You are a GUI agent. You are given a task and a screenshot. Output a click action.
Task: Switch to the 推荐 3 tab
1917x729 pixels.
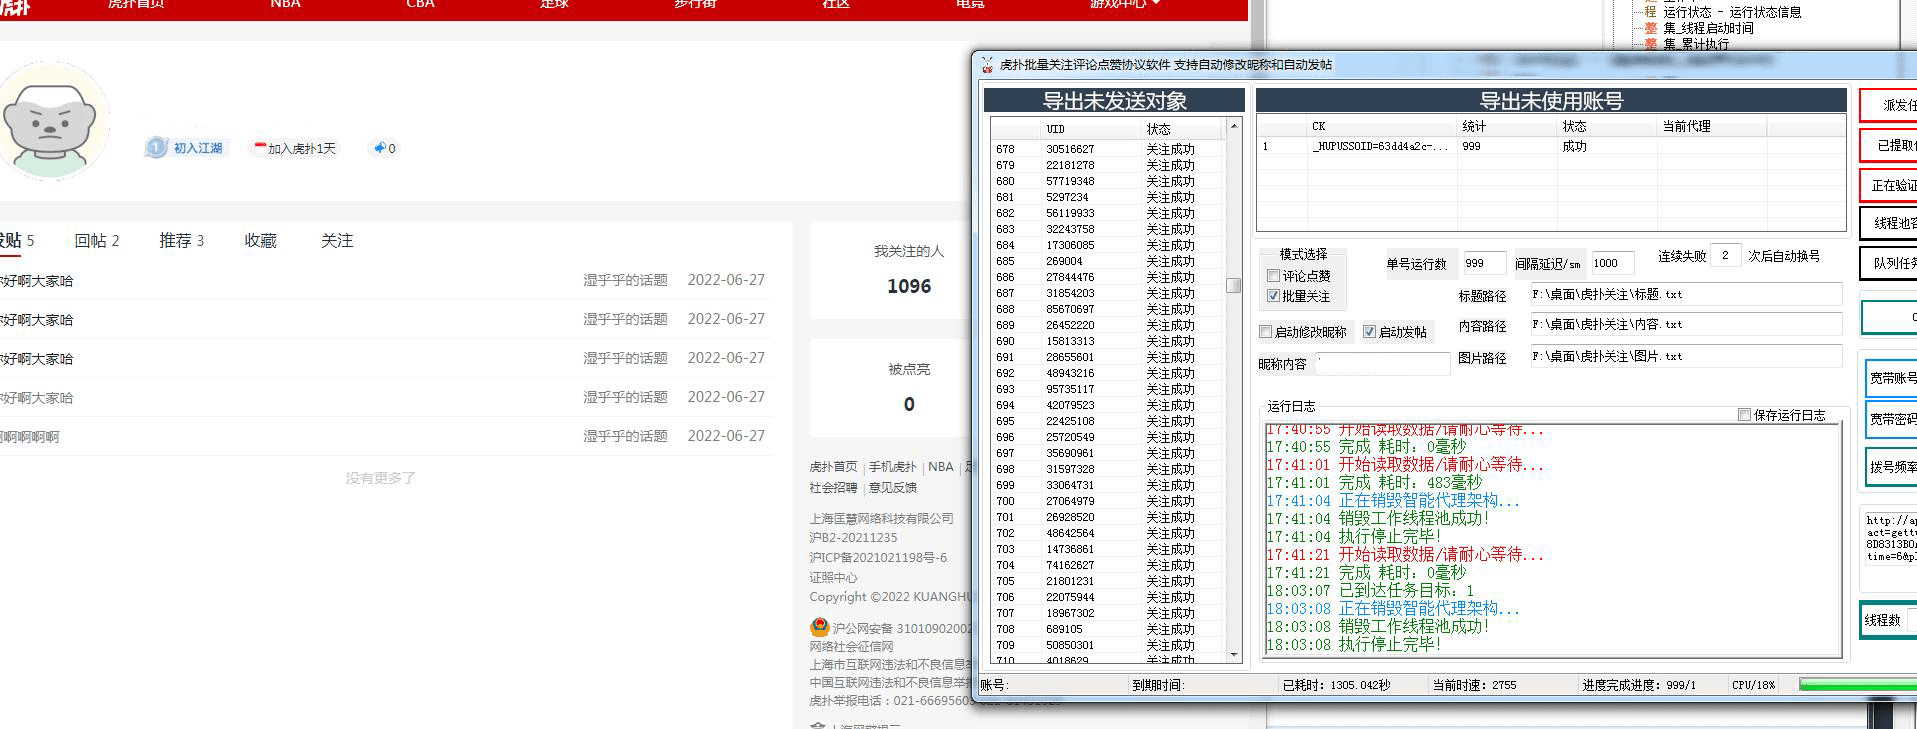tap(182, 241)
